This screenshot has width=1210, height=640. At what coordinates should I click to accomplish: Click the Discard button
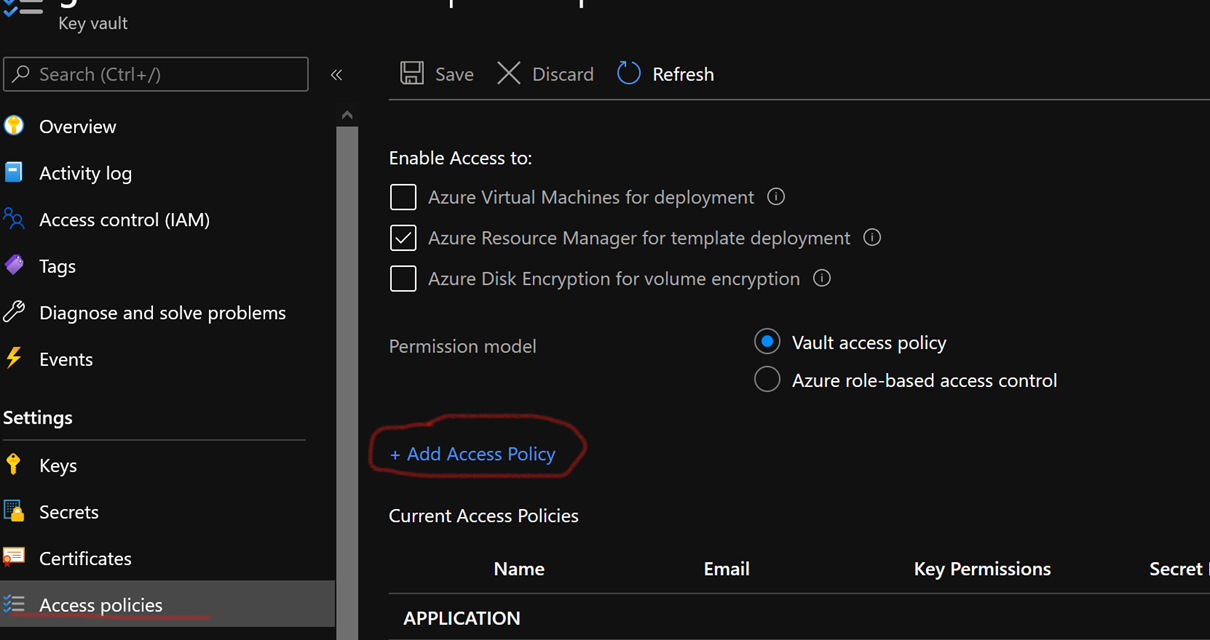click(544, 73)
